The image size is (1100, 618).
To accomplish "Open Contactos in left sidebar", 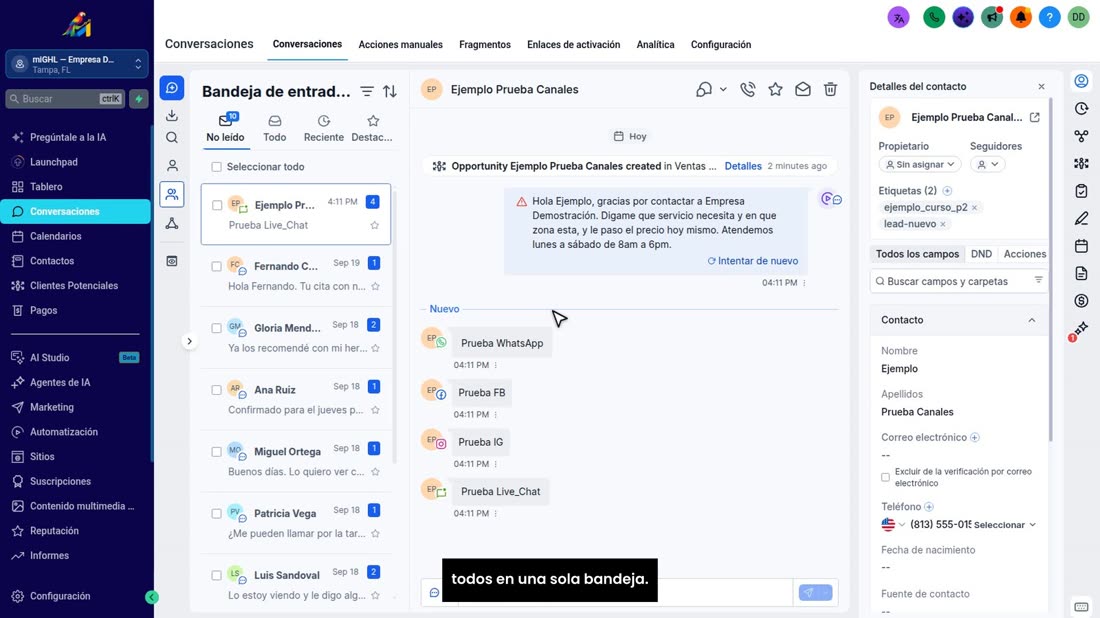I will [52, 261].
